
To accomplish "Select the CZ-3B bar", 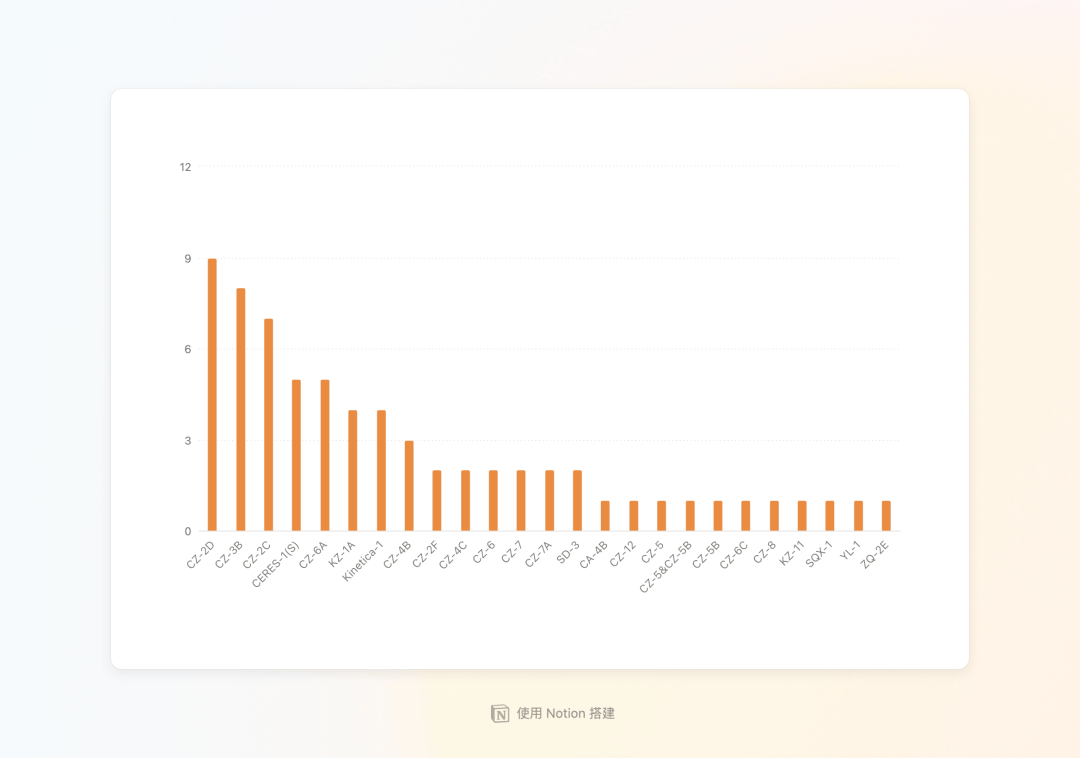I will point(240,410).
